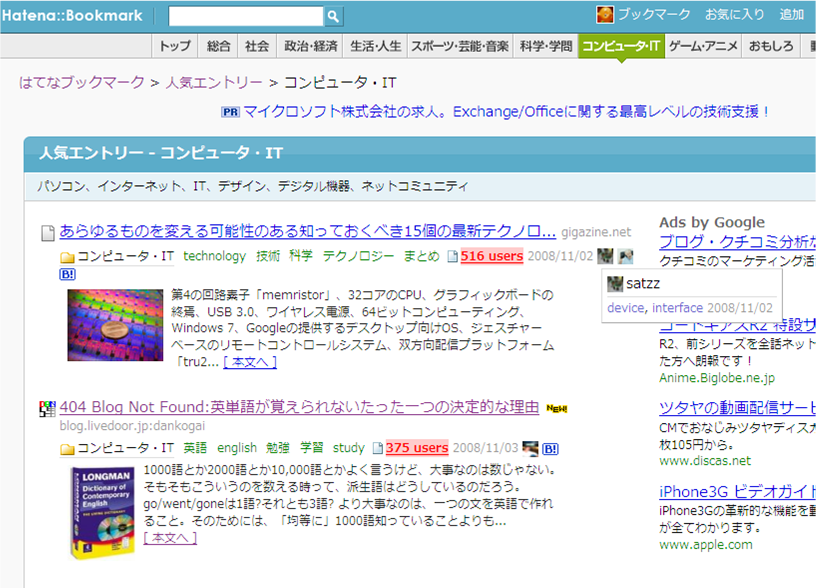This screenshot has height=588, width=816.
Task: Click the 勉強 tag
Action: [x=278, y=448]
